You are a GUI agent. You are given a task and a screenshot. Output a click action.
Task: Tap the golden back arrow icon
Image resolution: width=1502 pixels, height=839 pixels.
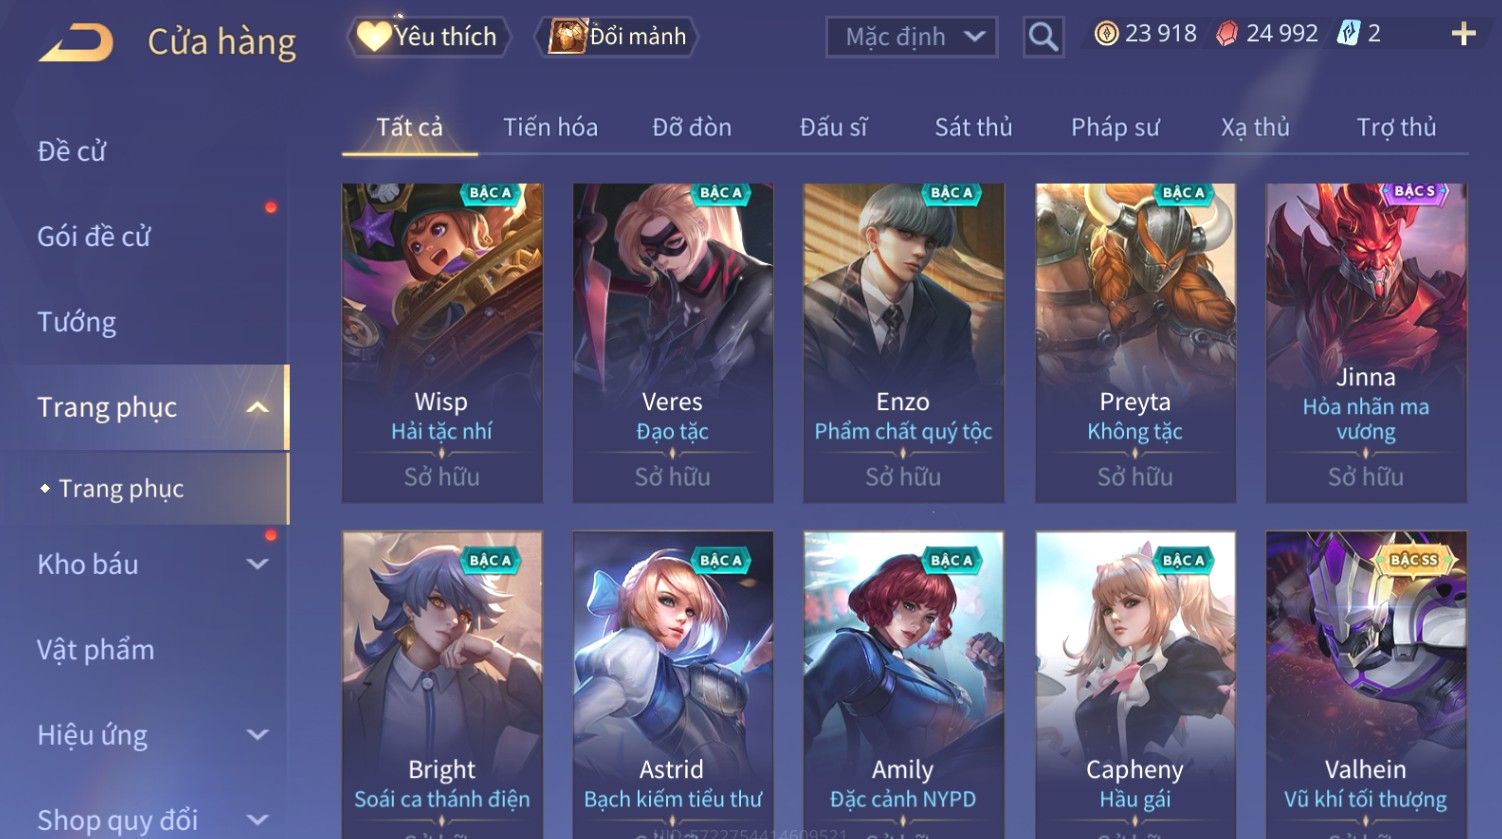click(x=77, y=43)
